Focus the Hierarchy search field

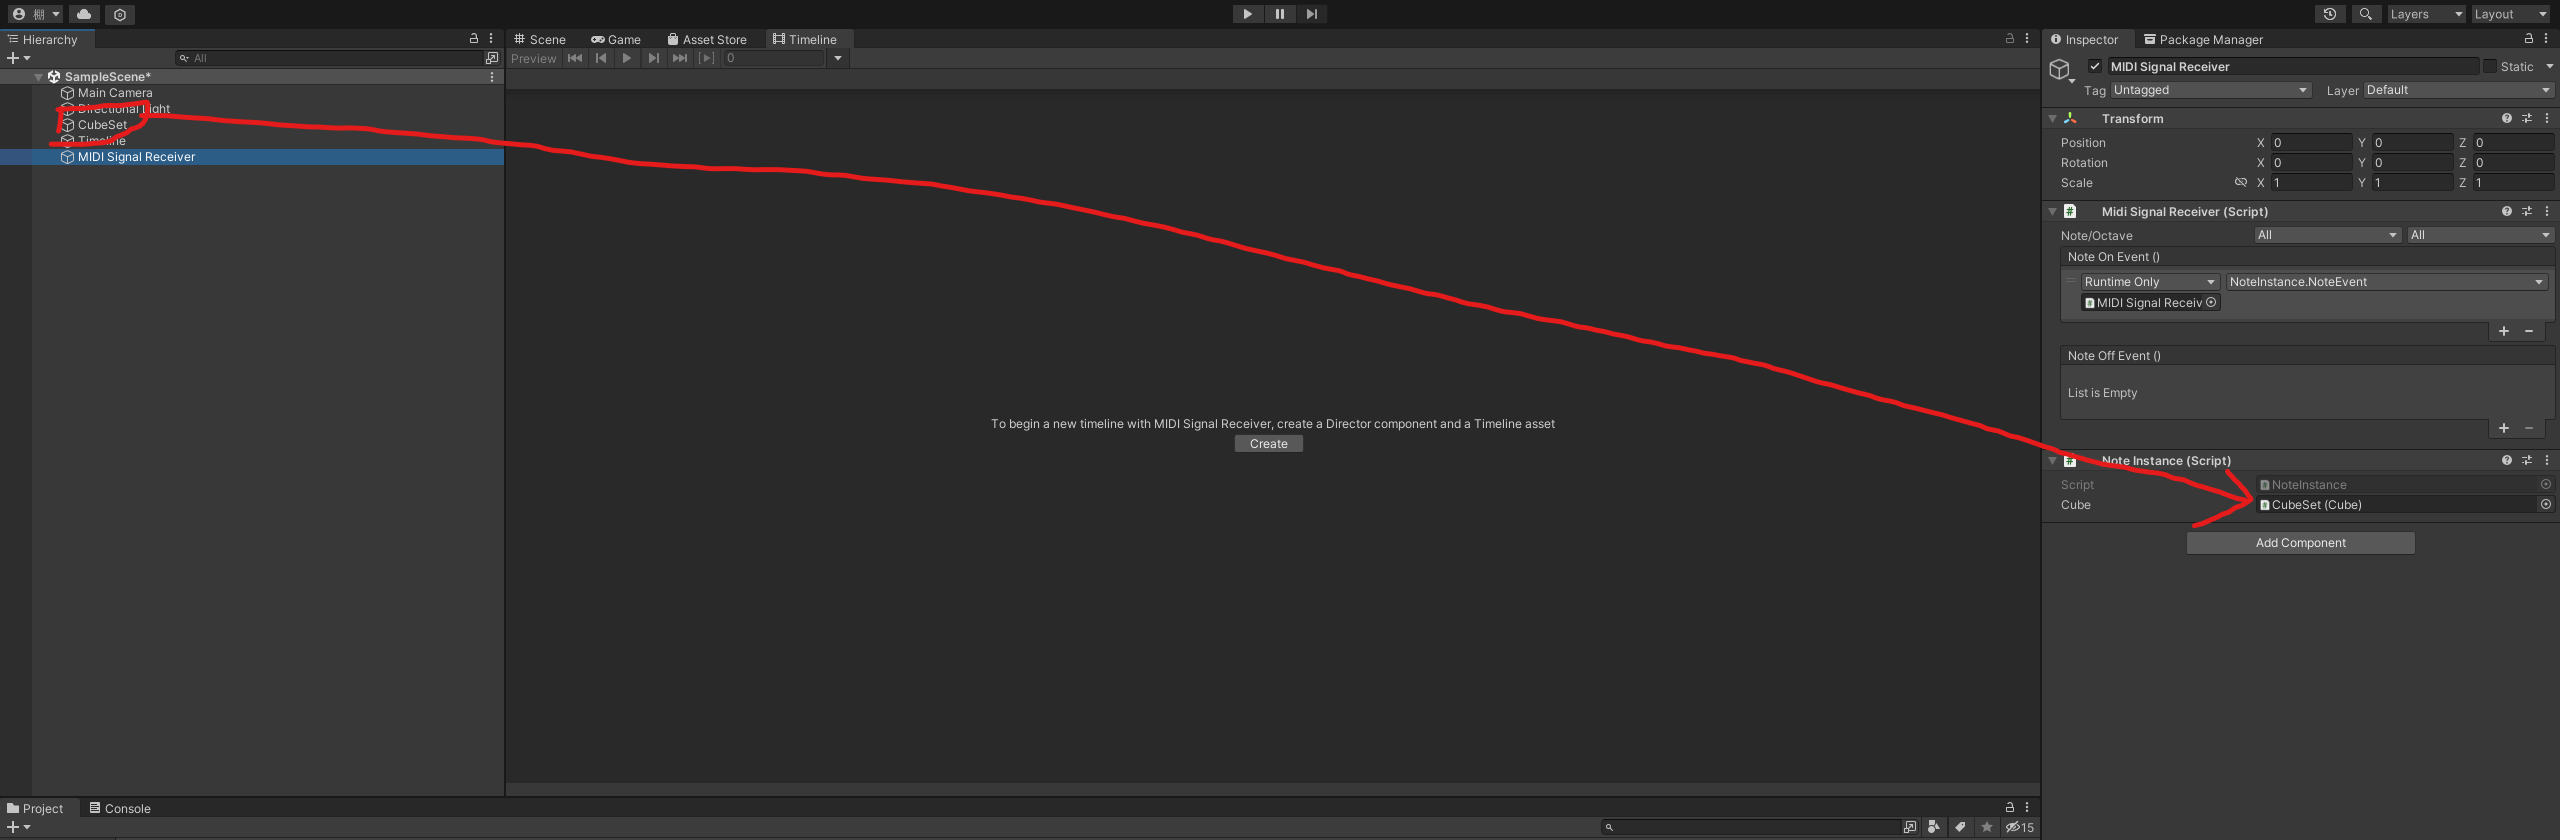(x=330, y=58)
